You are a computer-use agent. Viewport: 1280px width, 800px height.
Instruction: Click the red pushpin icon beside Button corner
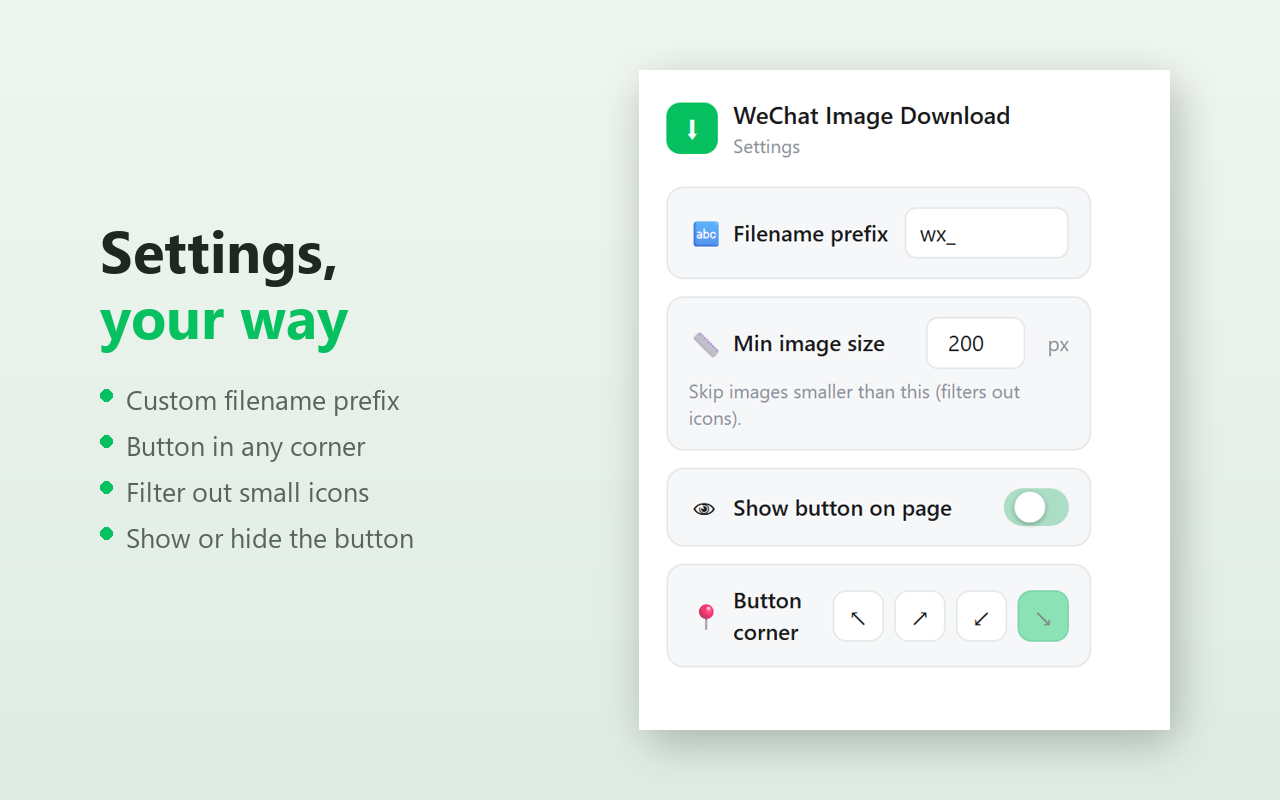[706, 617]
